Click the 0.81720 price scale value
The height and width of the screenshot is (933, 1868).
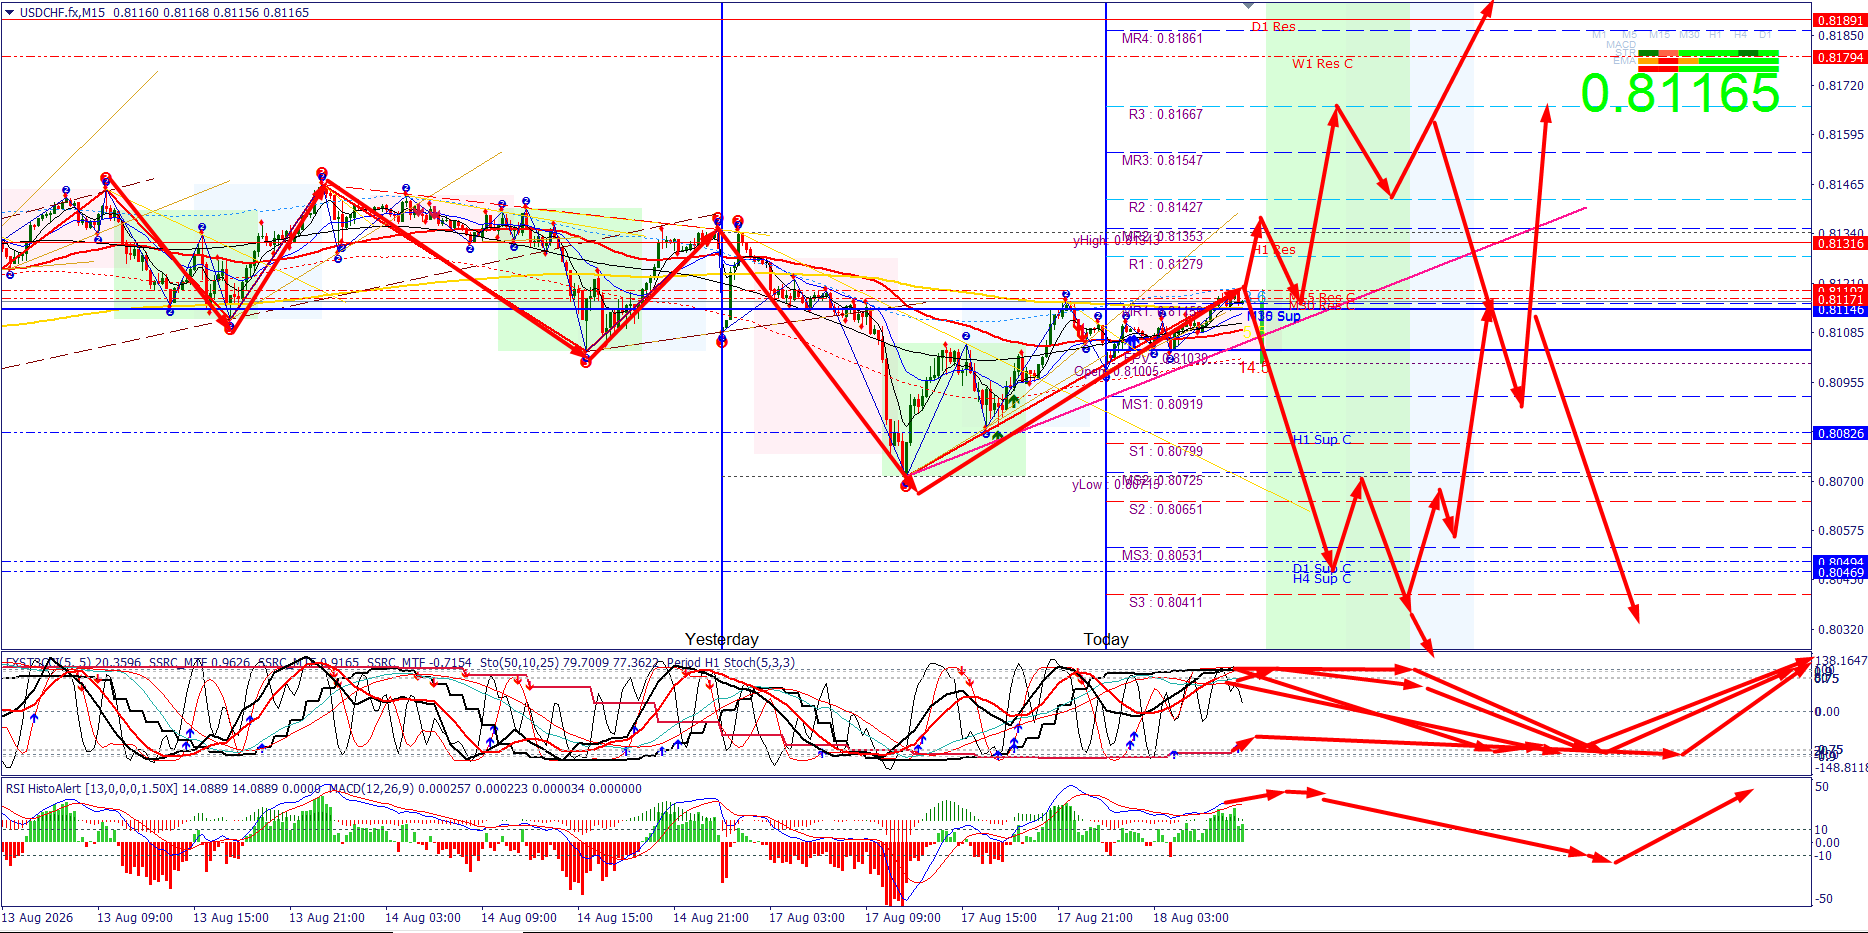click(x=1840, y=86)
